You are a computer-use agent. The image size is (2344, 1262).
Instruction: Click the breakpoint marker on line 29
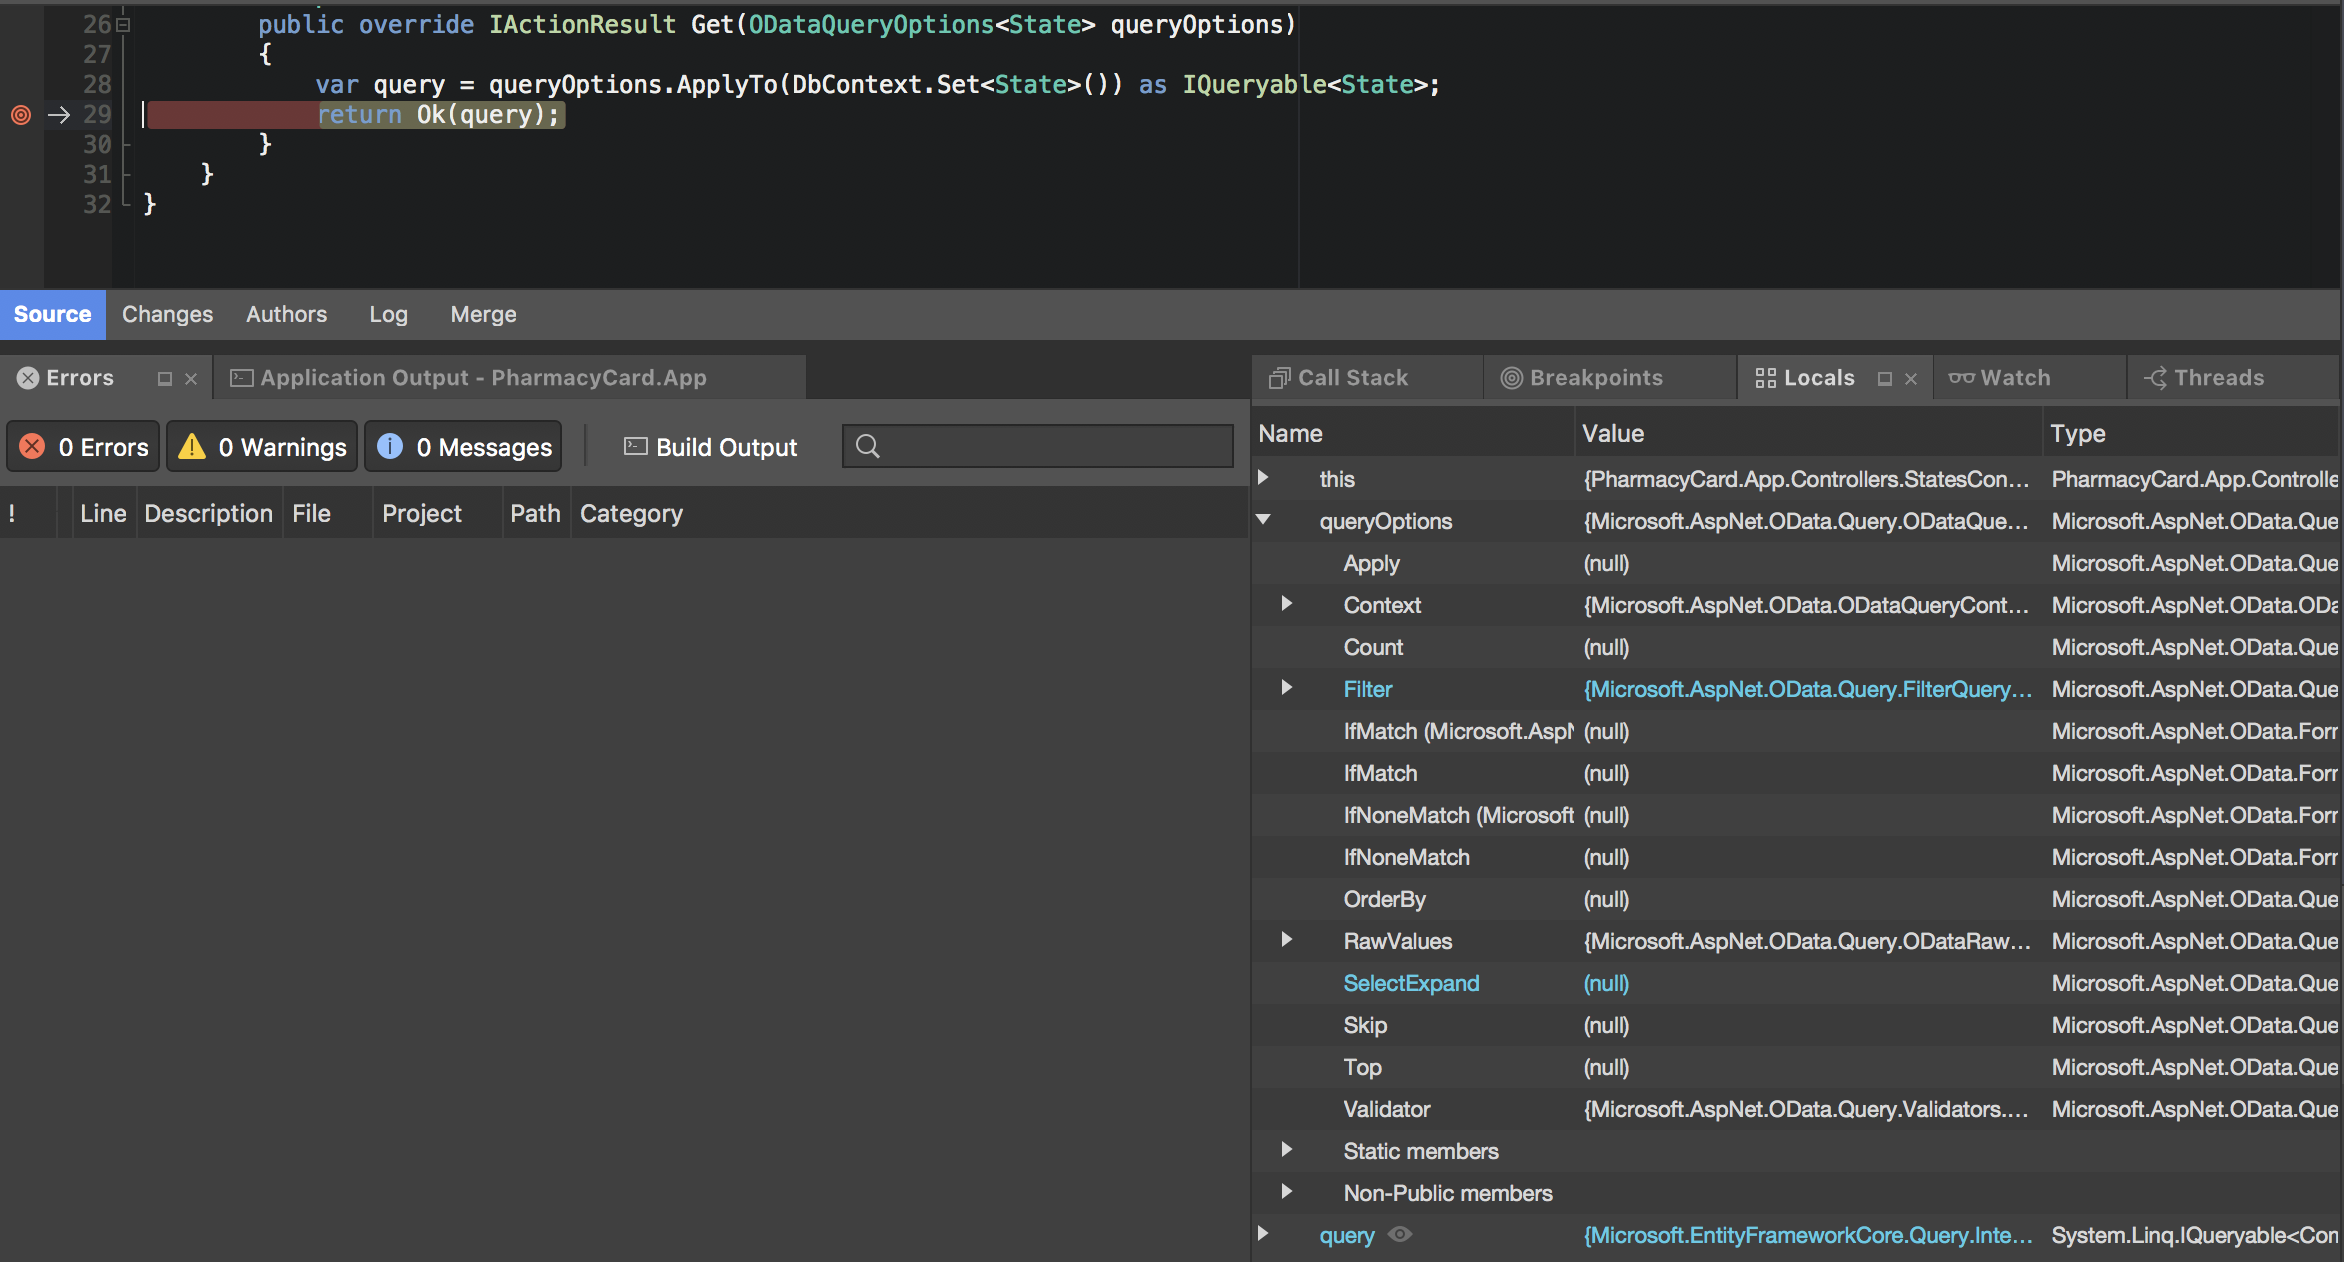tap(21, 115)
